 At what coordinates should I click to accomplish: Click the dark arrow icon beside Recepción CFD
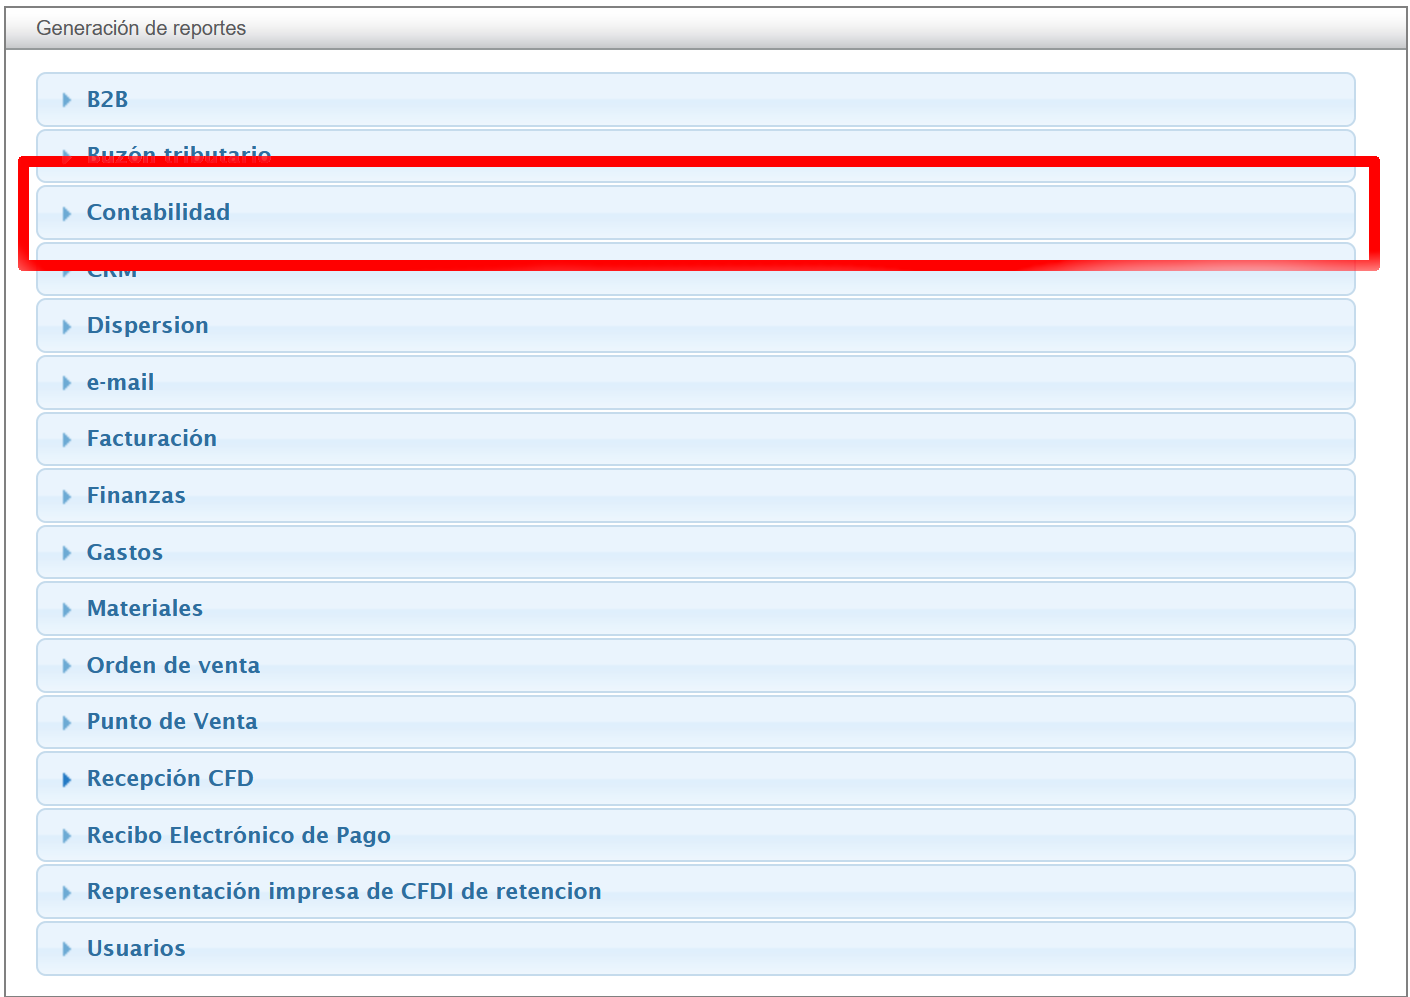tap(67, 779)
